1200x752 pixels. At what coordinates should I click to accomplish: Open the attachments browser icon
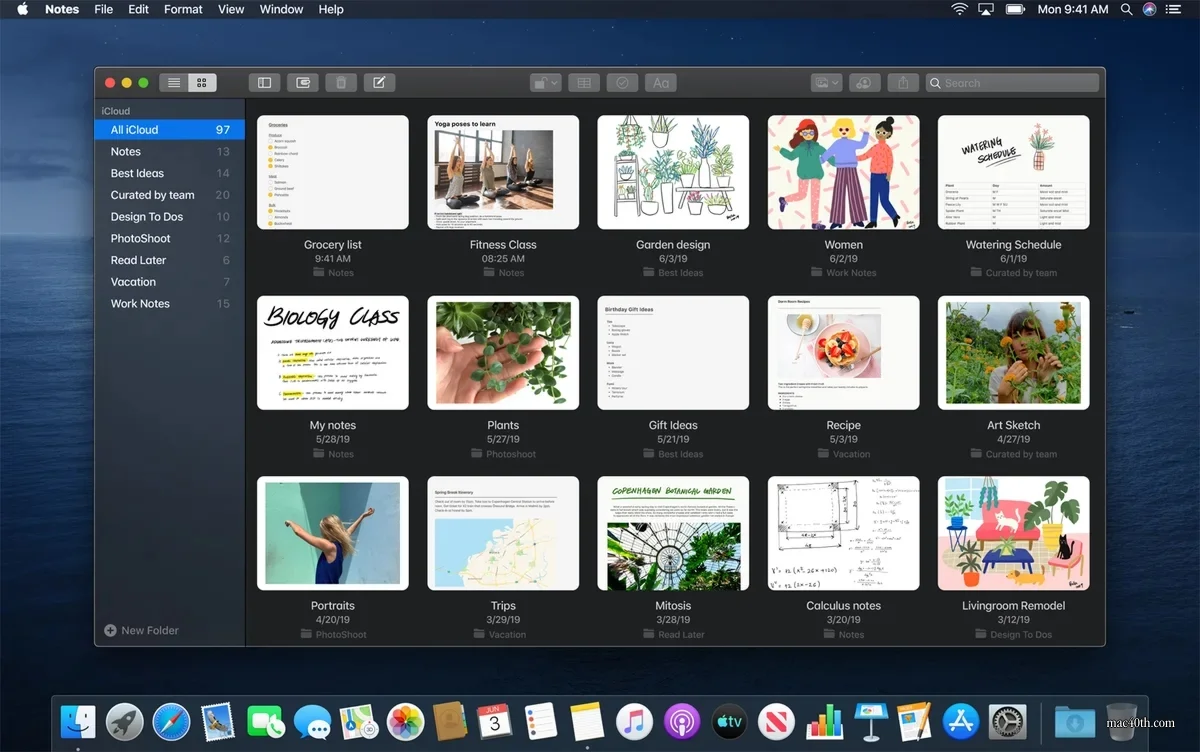coord(302,82)
